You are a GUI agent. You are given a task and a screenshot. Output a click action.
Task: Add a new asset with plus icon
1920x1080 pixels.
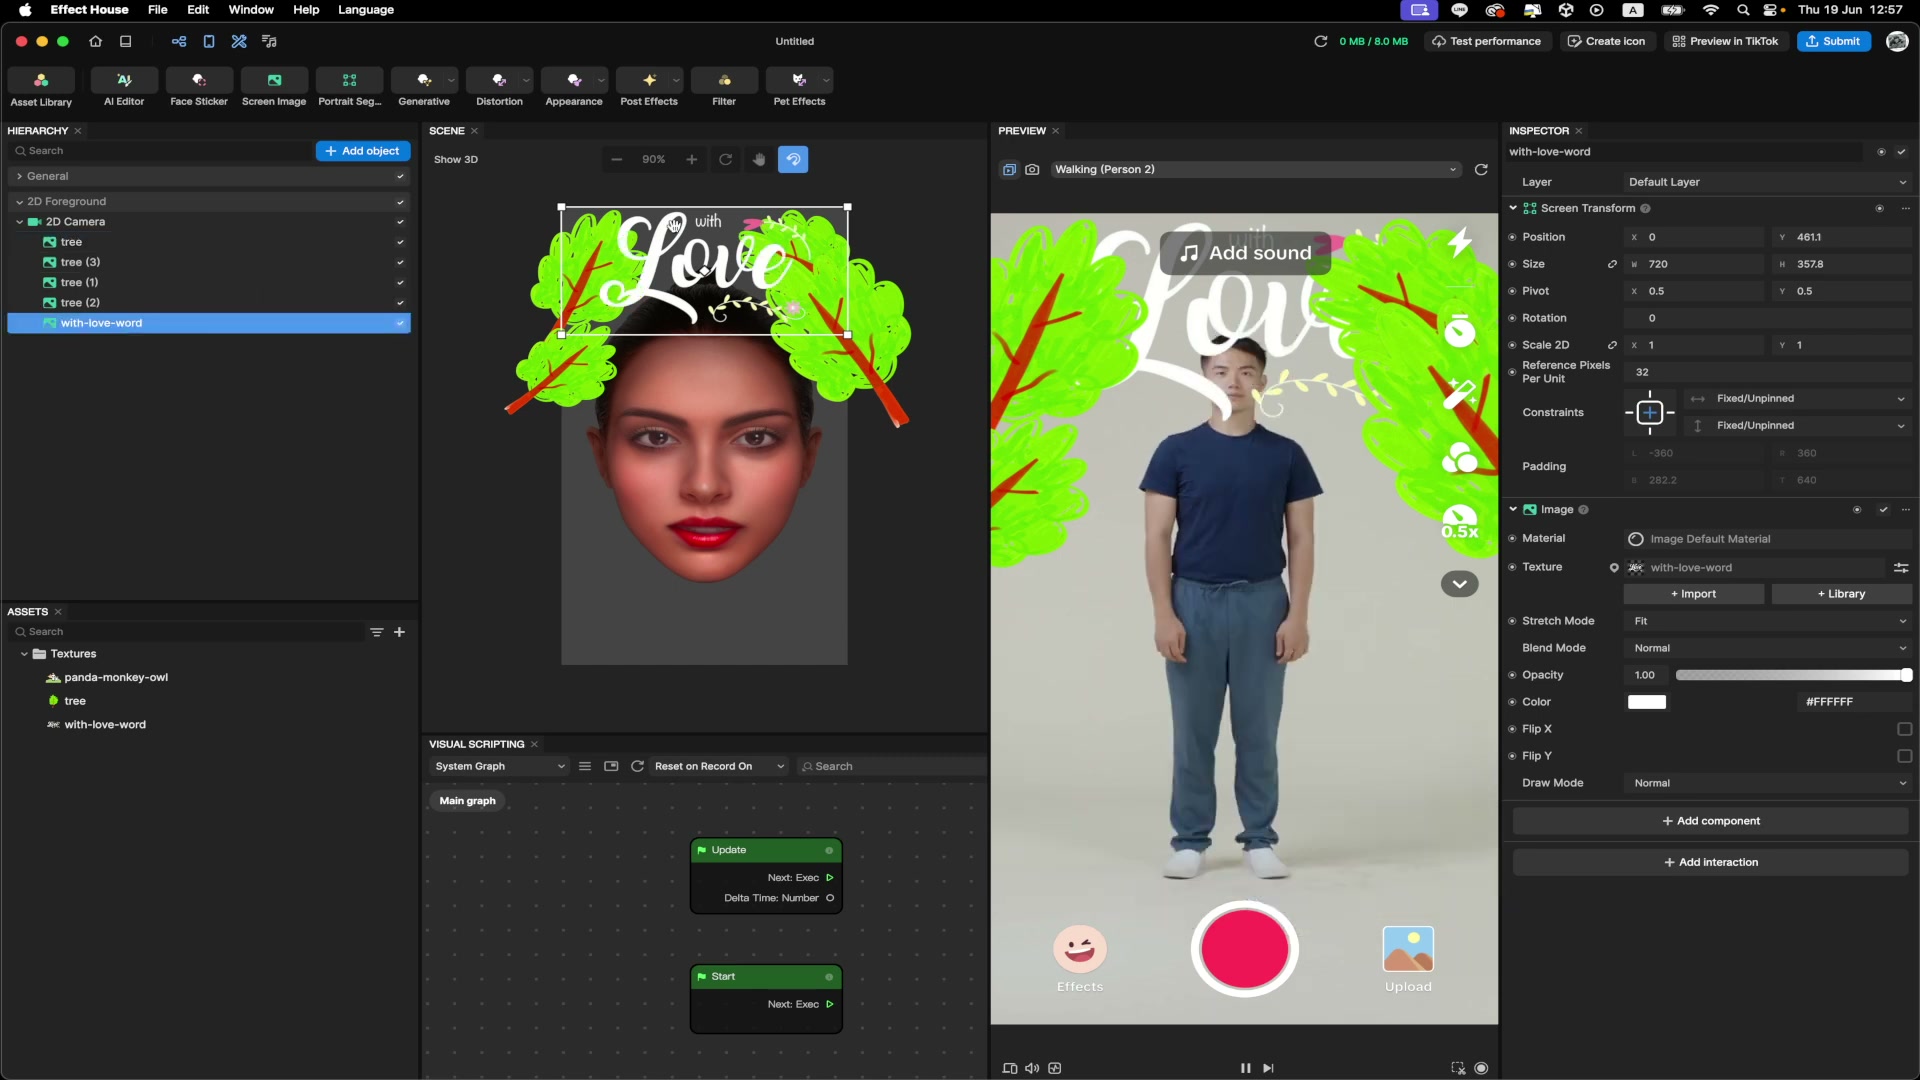[399, 632]
